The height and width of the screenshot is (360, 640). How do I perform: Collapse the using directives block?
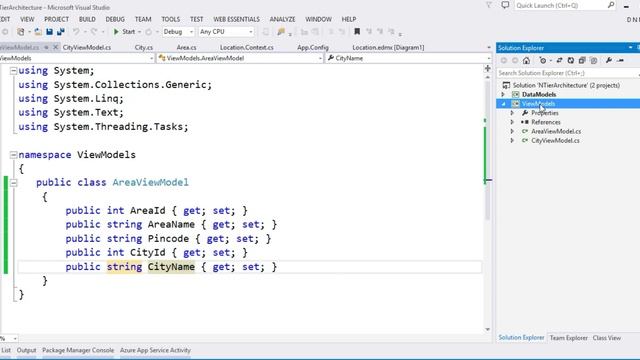pyautogui.click(x=13, y=71)
